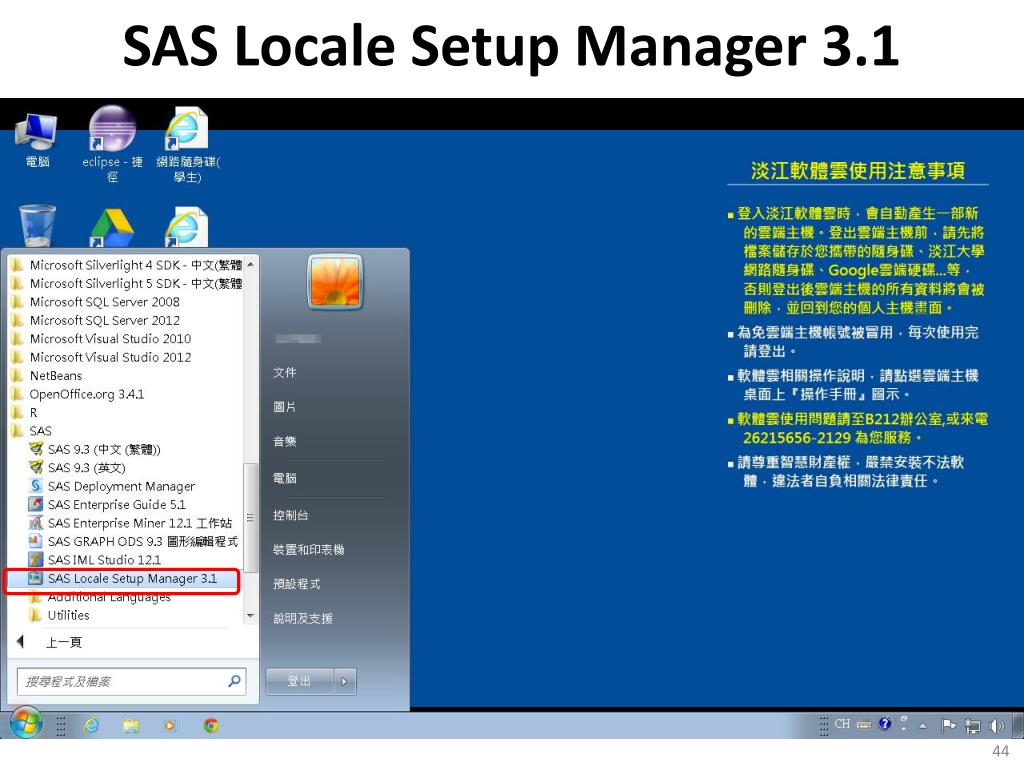Screen dimensions: 1024x768
Task: Open the 網路隨身碟(學生) desktop shortcut
Action: click(187, 144)
